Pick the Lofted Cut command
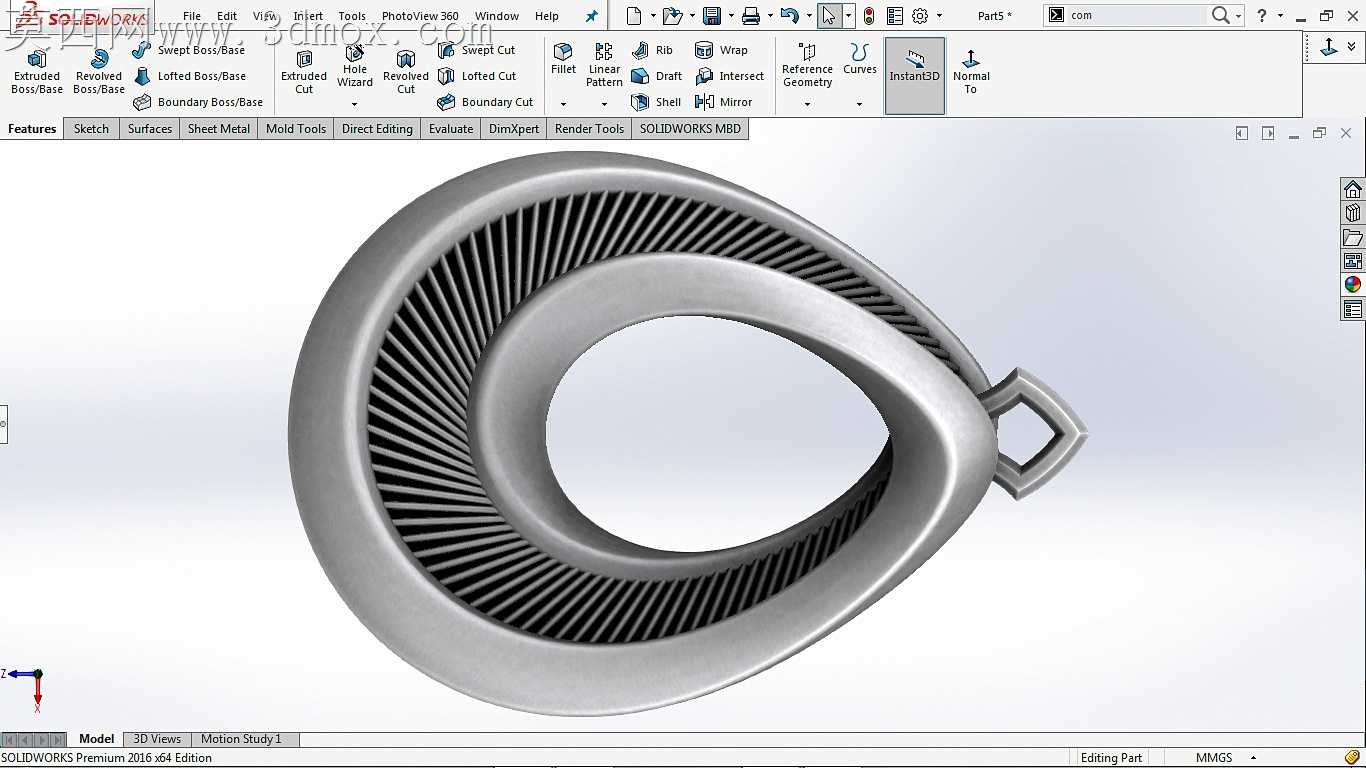 [477, 76]
